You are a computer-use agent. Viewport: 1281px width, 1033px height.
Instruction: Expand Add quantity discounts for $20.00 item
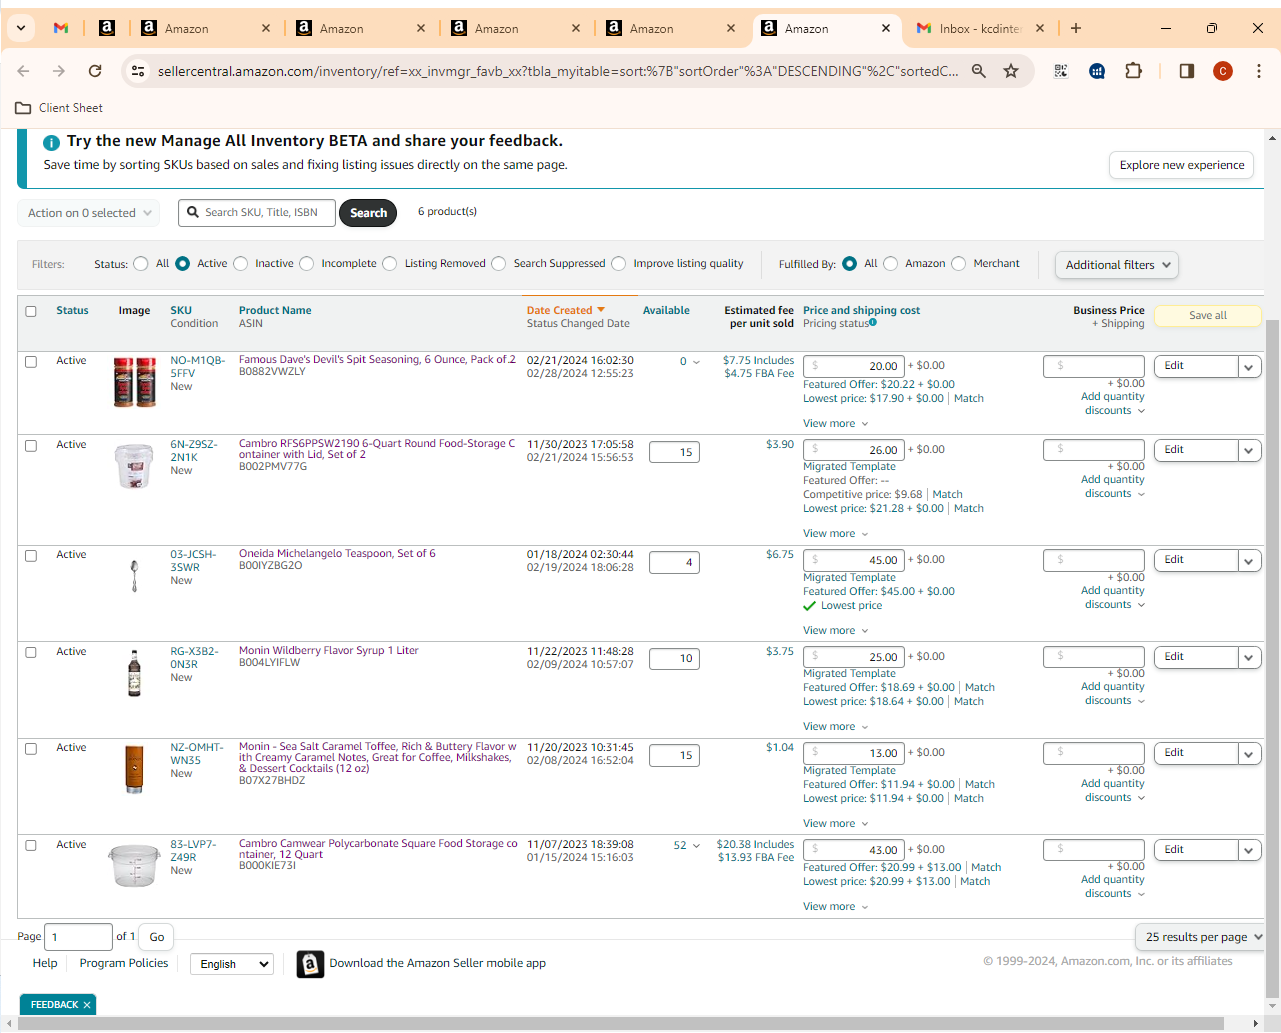(x=1113, y=404)
